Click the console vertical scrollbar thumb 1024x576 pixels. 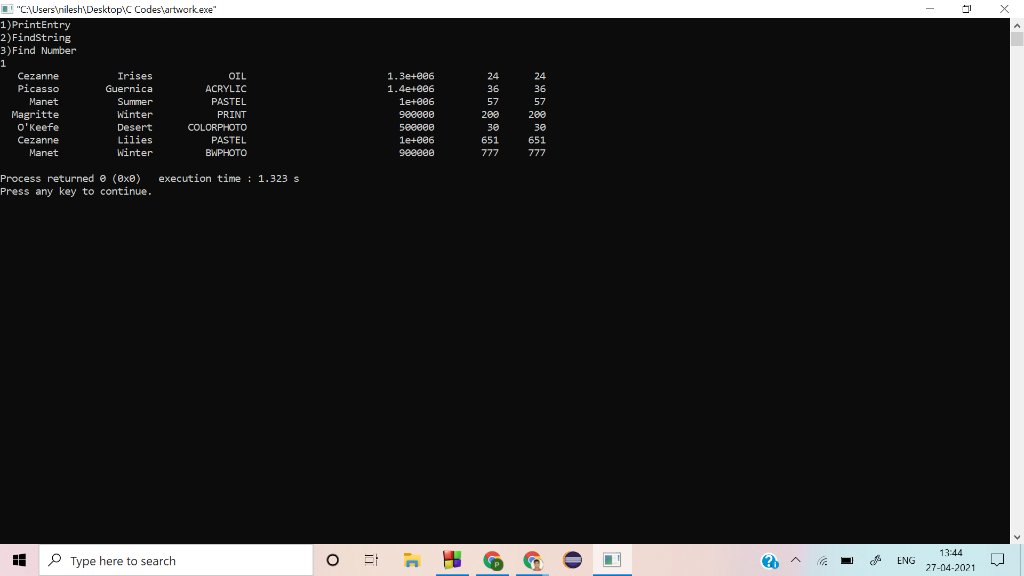pos(1017,39)
